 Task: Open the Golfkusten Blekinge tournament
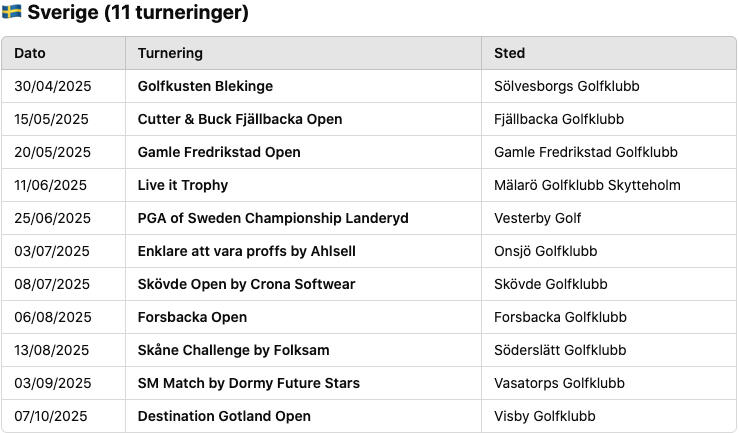click(205, 86)
